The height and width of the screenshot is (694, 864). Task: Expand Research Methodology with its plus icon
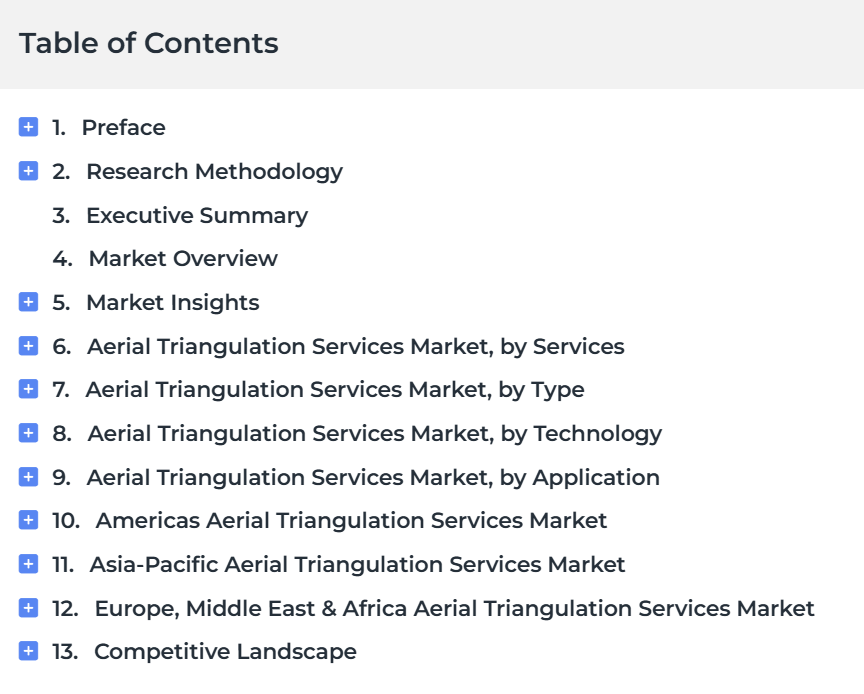(x=28, y=171)
